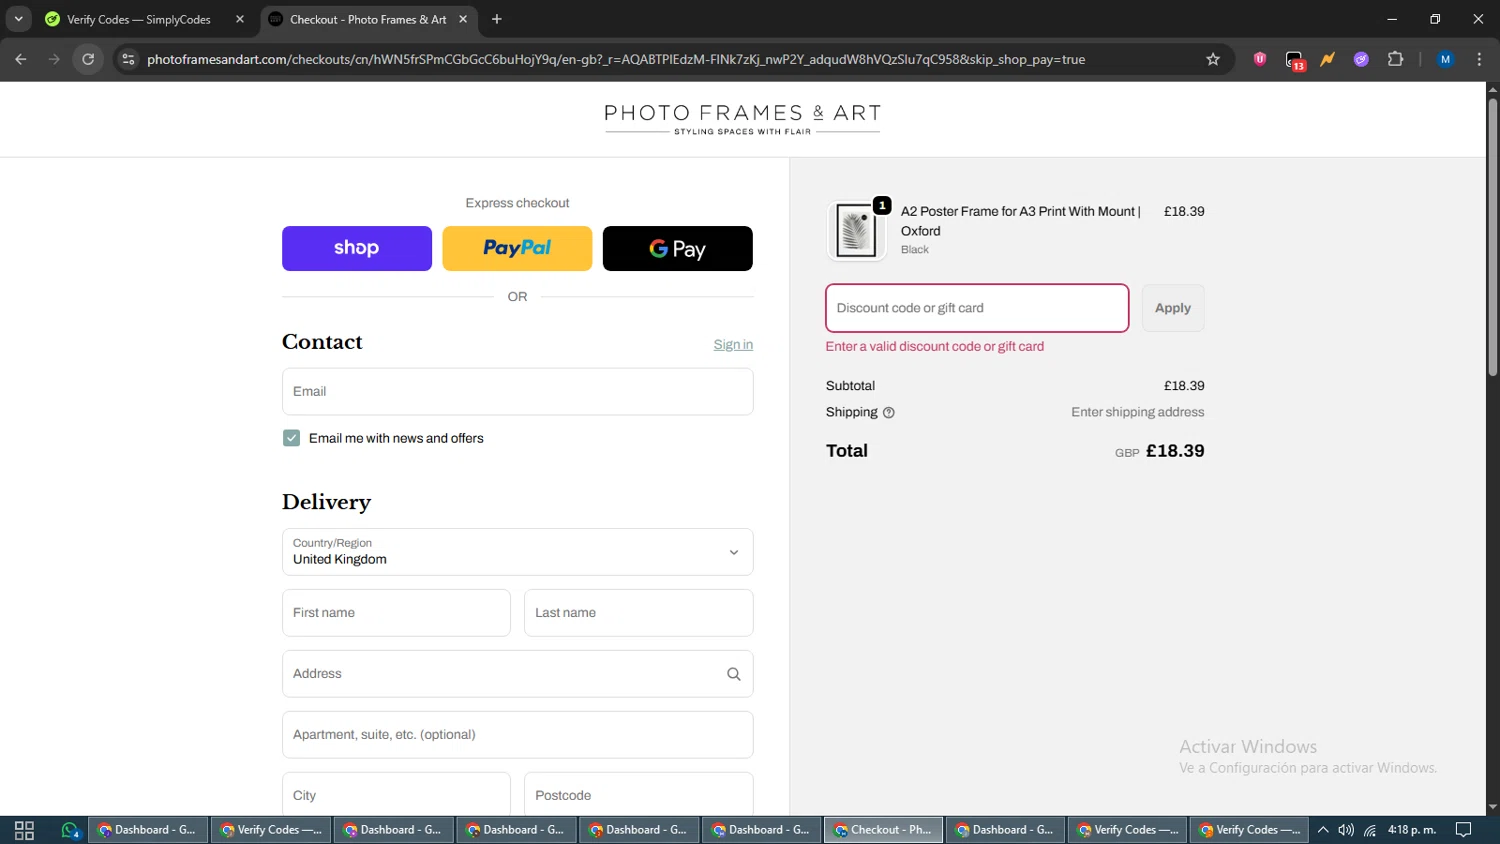Click the address search magnifier icon
The width and height of the screenshot is (1500, 844).
(x=733, y=674)
